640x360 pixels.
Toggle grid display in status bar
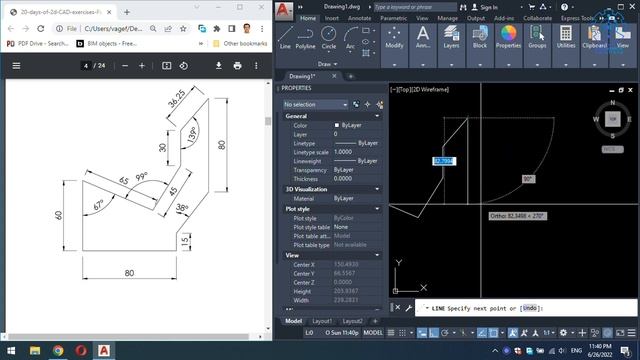click(391, 333)
